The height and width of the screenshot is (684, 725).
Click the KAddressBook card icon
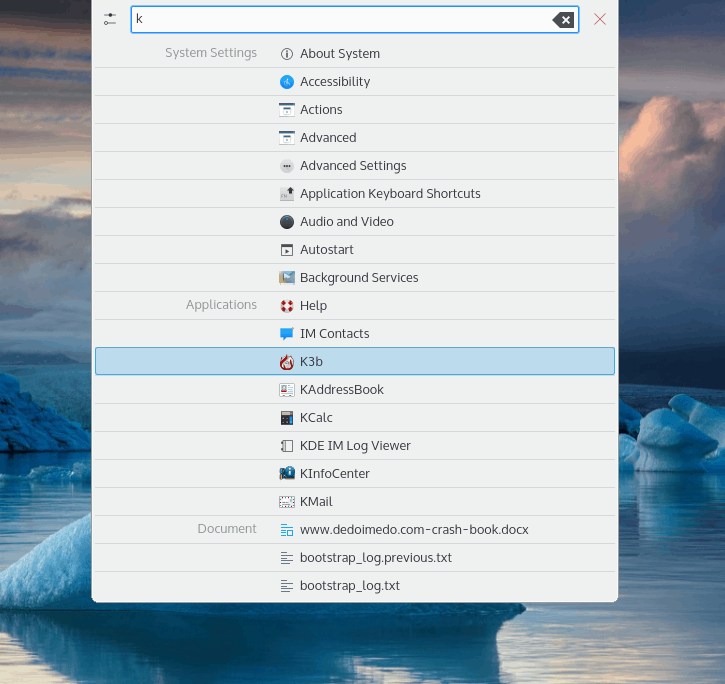pyautogui.click(x=287, y=390)
